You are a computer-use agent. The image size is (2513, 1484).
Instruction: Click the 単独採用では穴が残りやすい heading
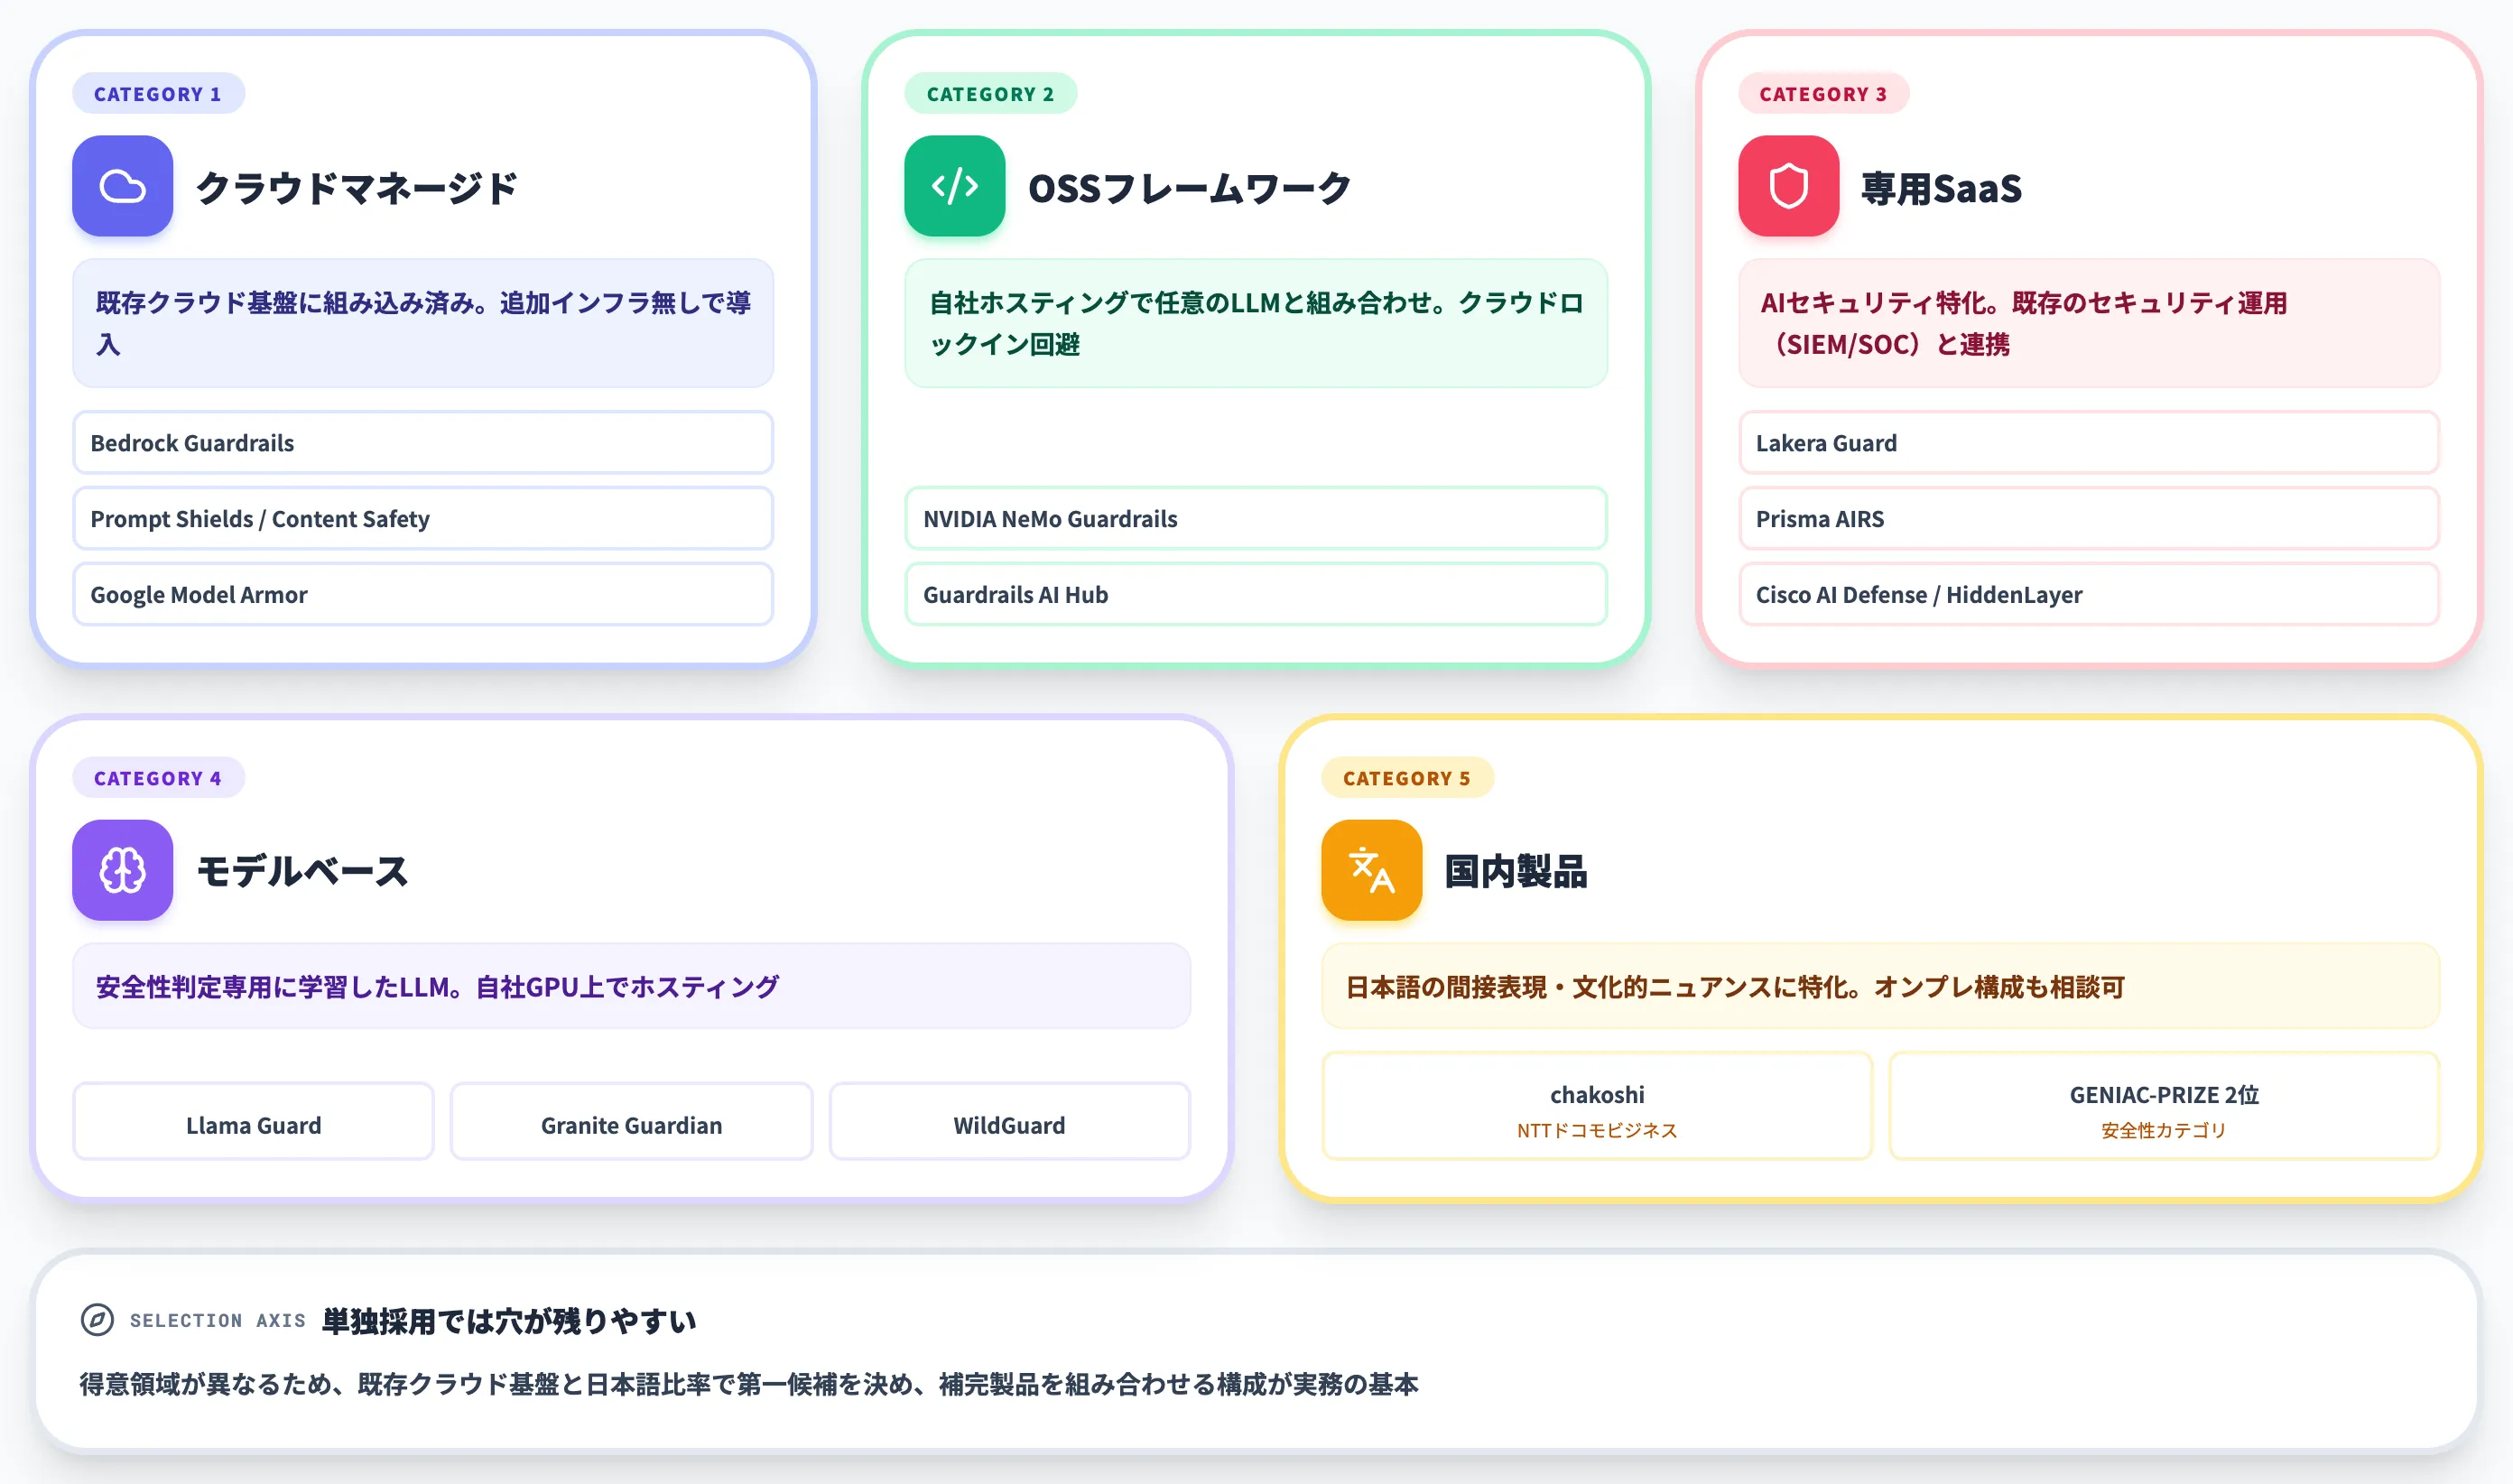click(x=509, y=1321)
